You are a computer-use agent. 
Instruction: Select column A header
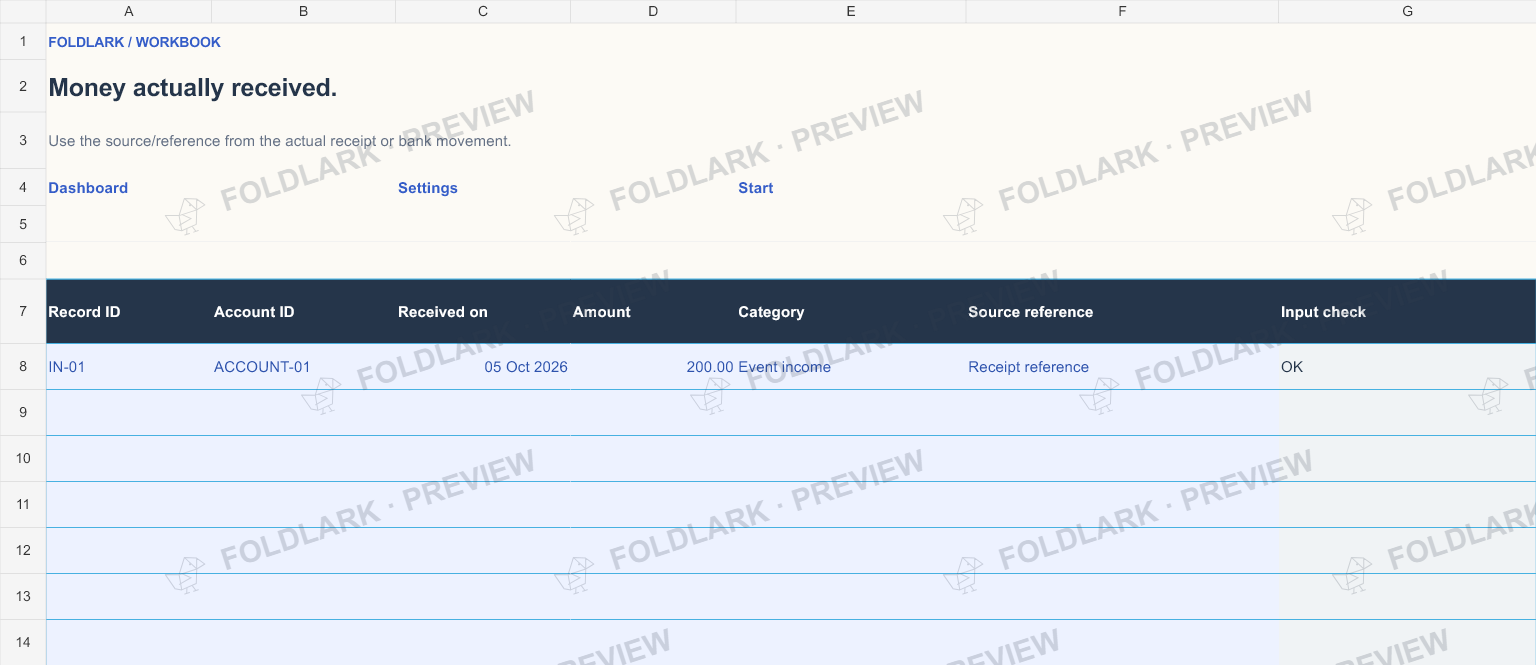pos(129,11)
